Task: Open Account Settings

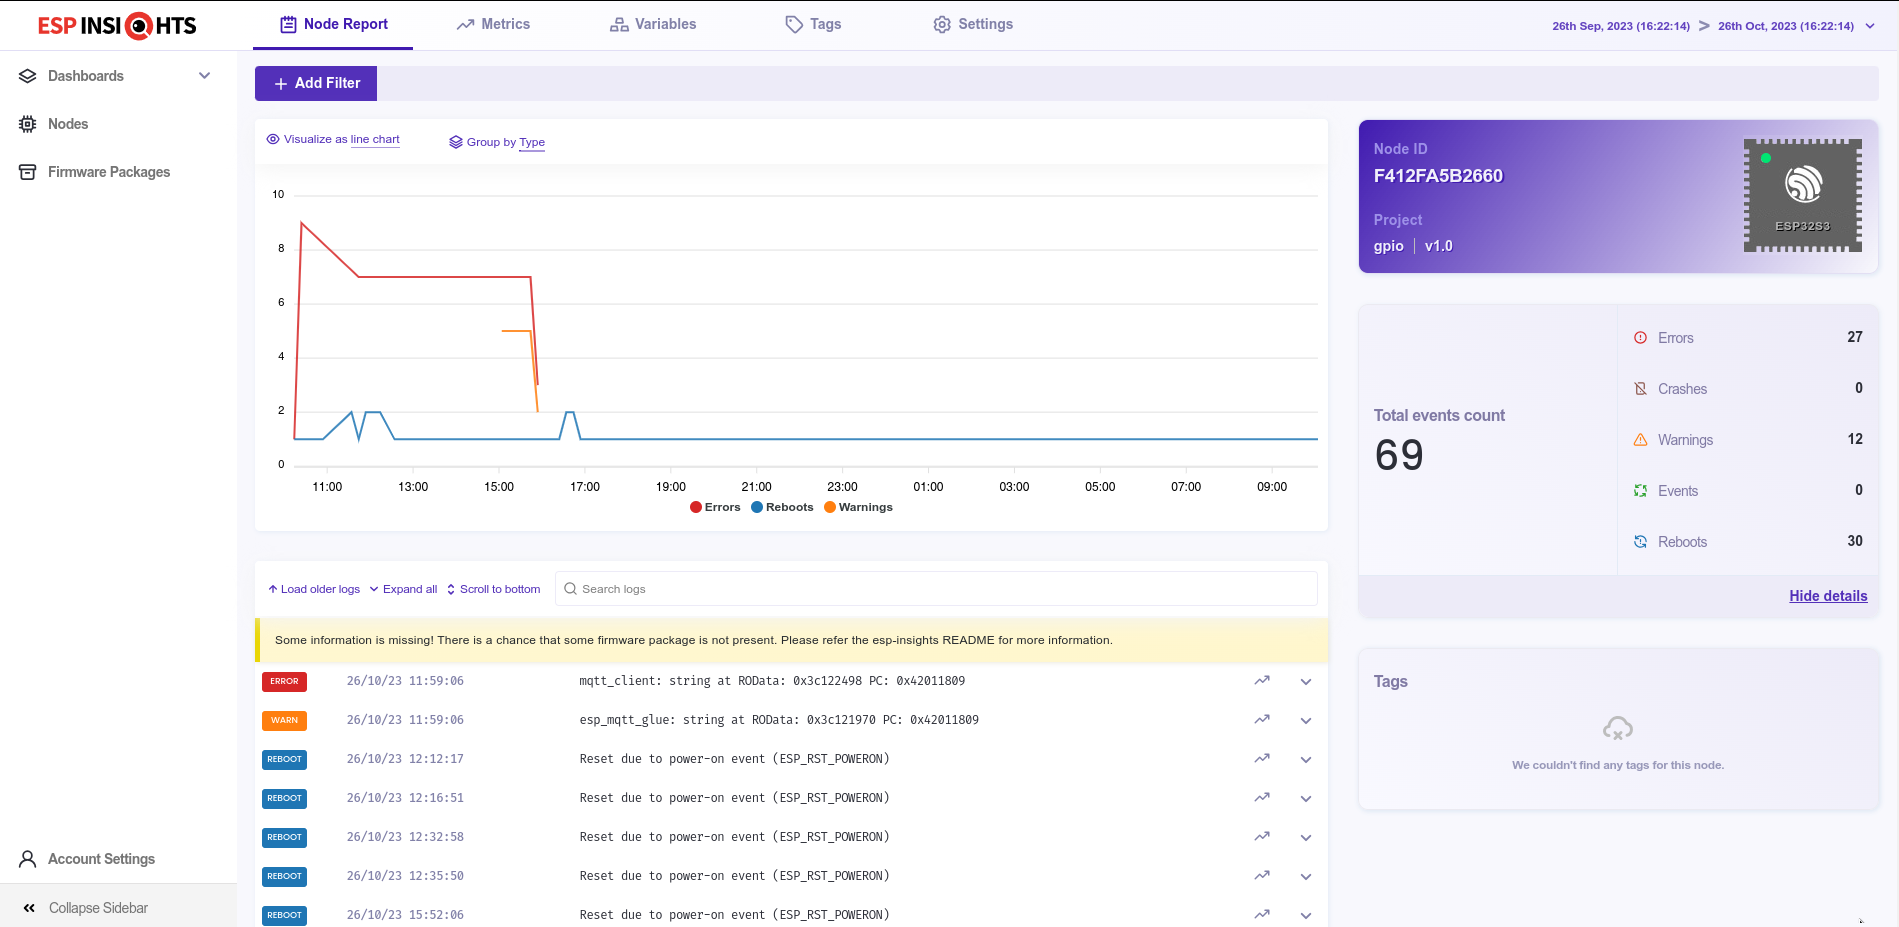Action: click(101, 859)
